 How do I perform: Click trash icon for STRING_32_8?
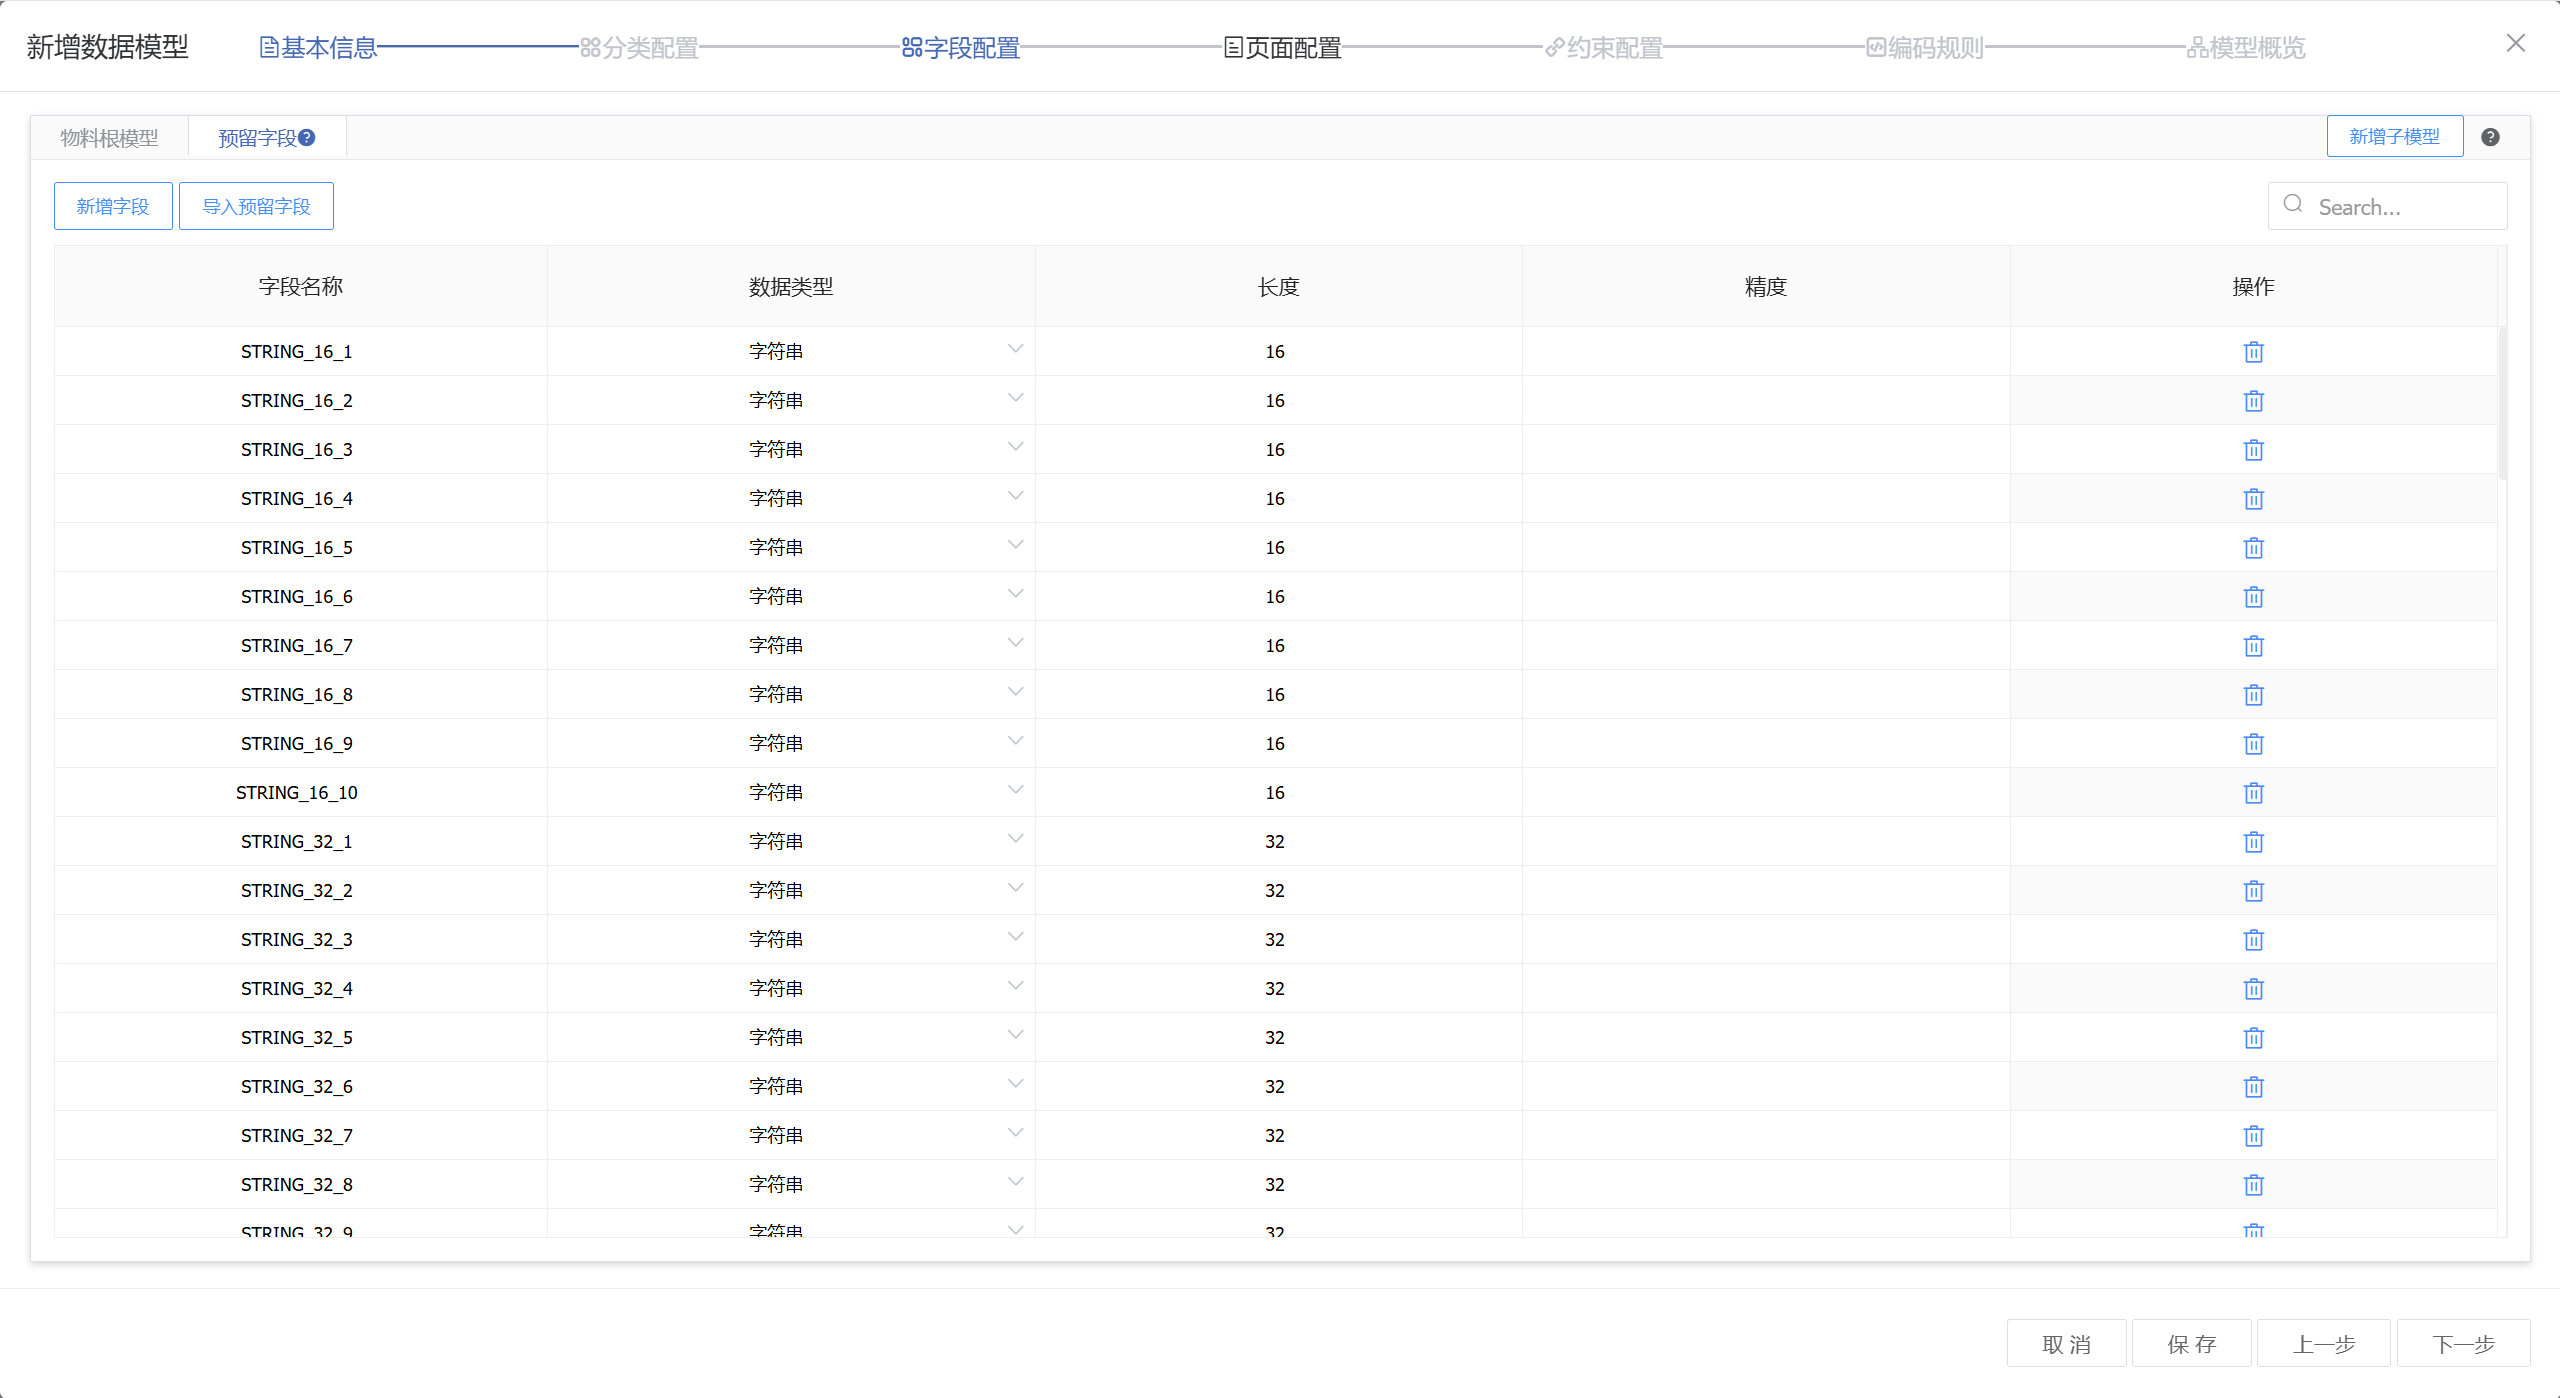pos(2253,1185)
